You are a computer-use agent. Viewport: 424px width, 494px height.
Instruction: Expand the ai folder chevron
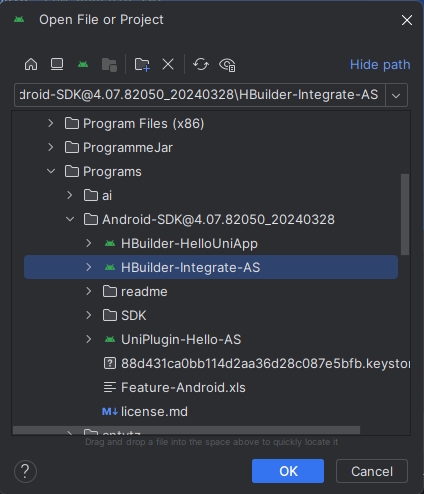(70, 195)
